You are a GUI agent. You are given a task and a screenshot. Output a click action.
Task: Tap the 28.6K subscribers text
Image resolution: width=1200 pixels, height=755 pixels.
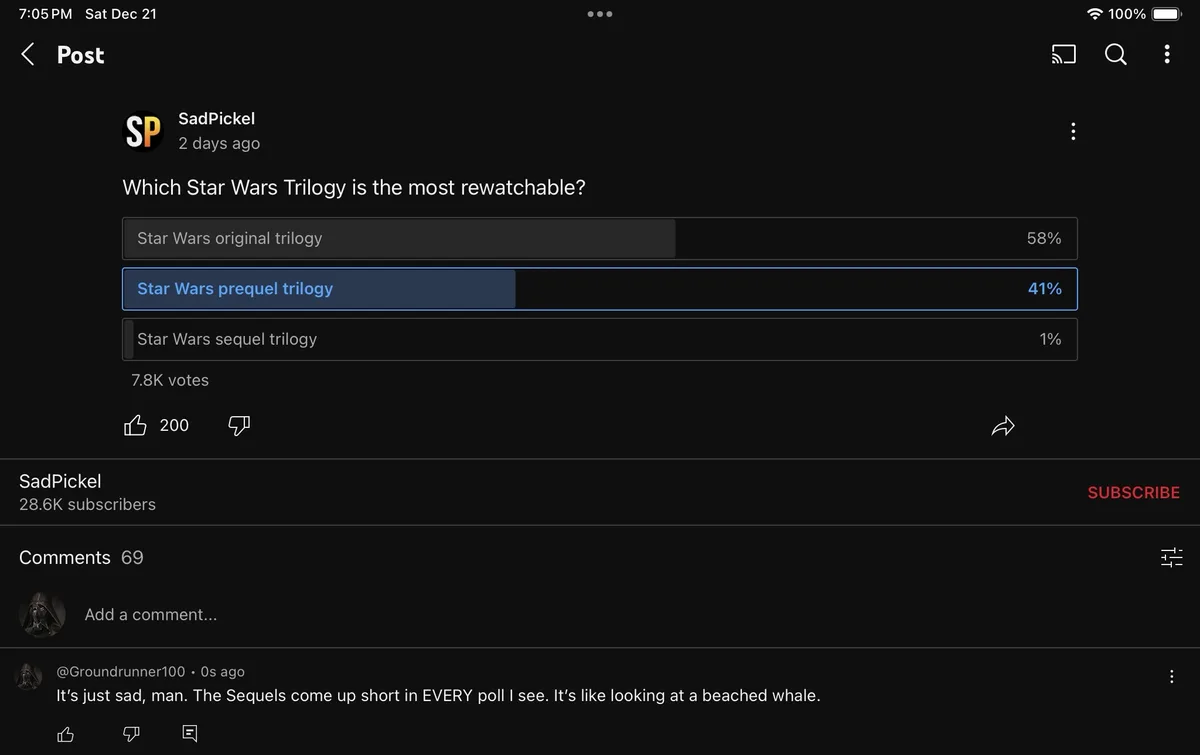tap(87, 505)
